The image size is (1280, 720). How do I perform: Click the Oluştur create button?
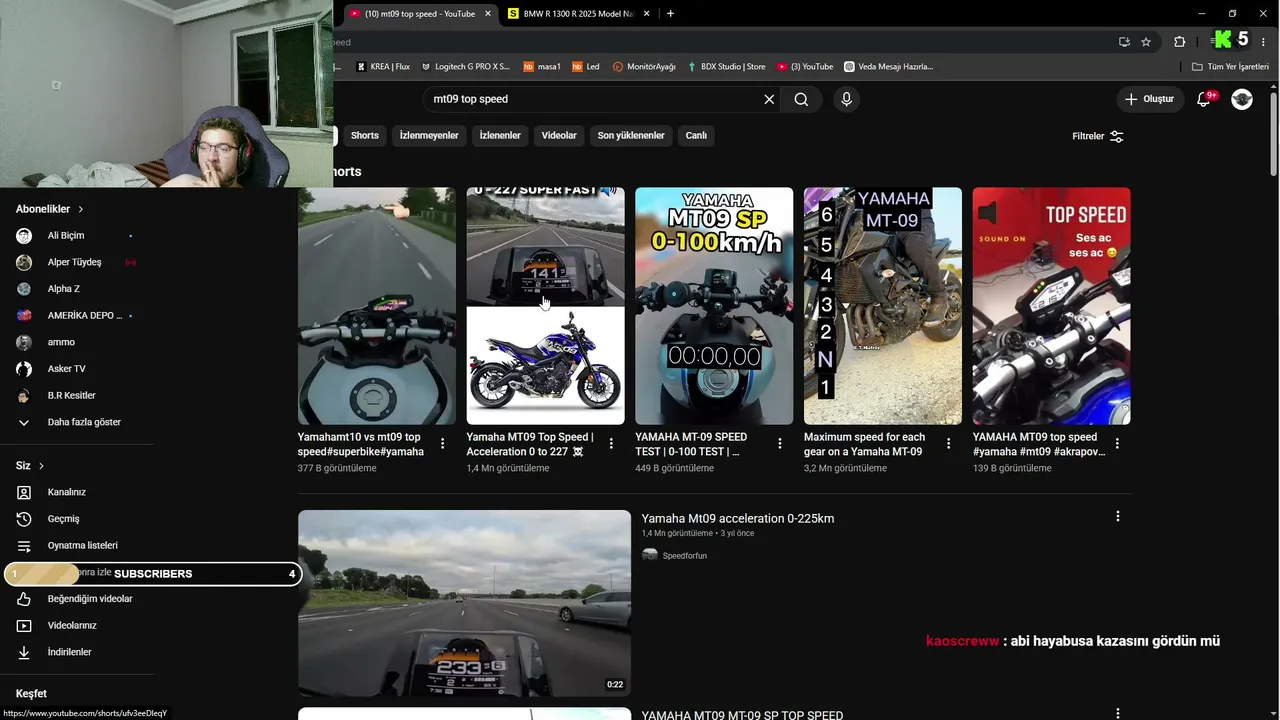(x=1149, y=99)
